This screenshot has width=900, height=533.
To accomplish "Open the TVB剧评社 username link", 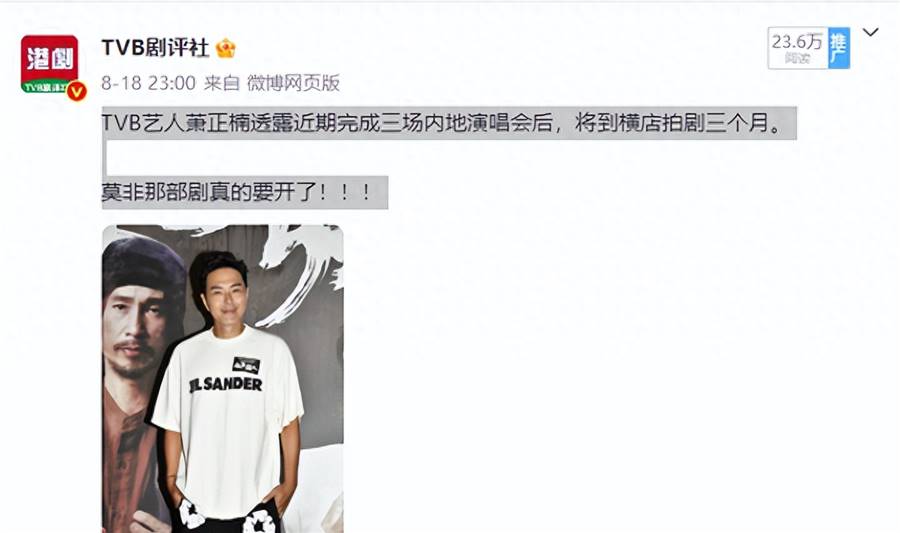I will point(155,48).
